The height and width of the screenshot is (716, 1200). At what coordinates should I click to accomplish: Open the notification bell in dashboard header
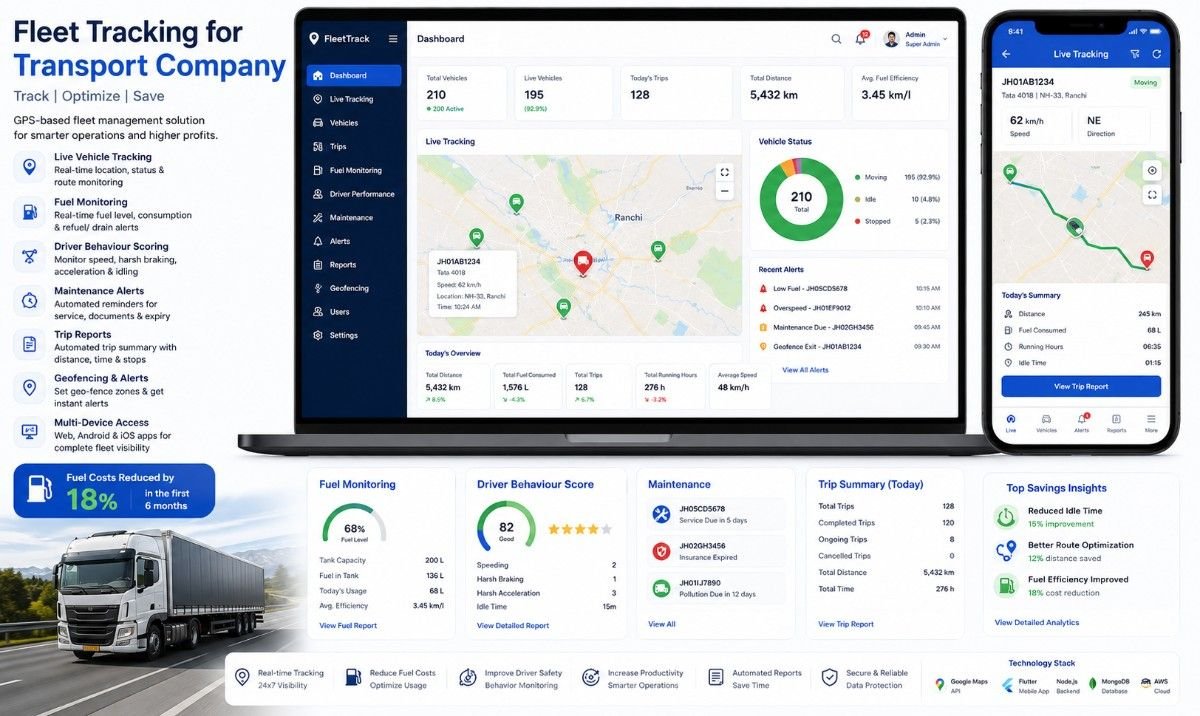tap(860, 39)
